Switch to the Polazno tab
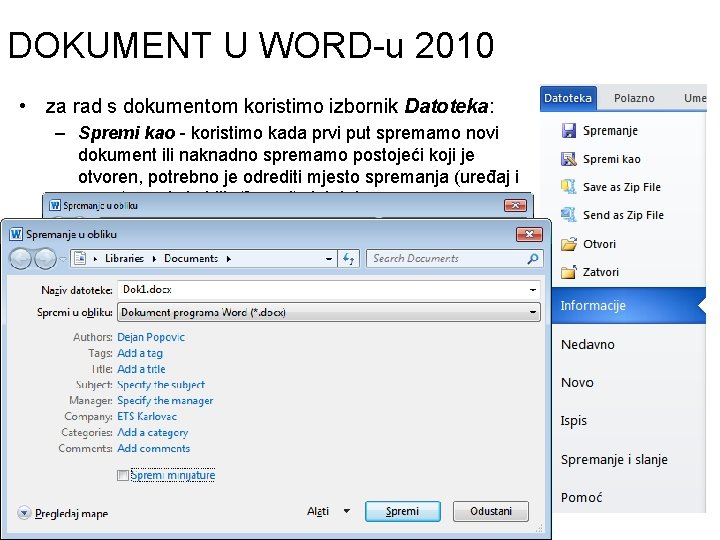The image size is (720, 540). (x=634, y=98)
